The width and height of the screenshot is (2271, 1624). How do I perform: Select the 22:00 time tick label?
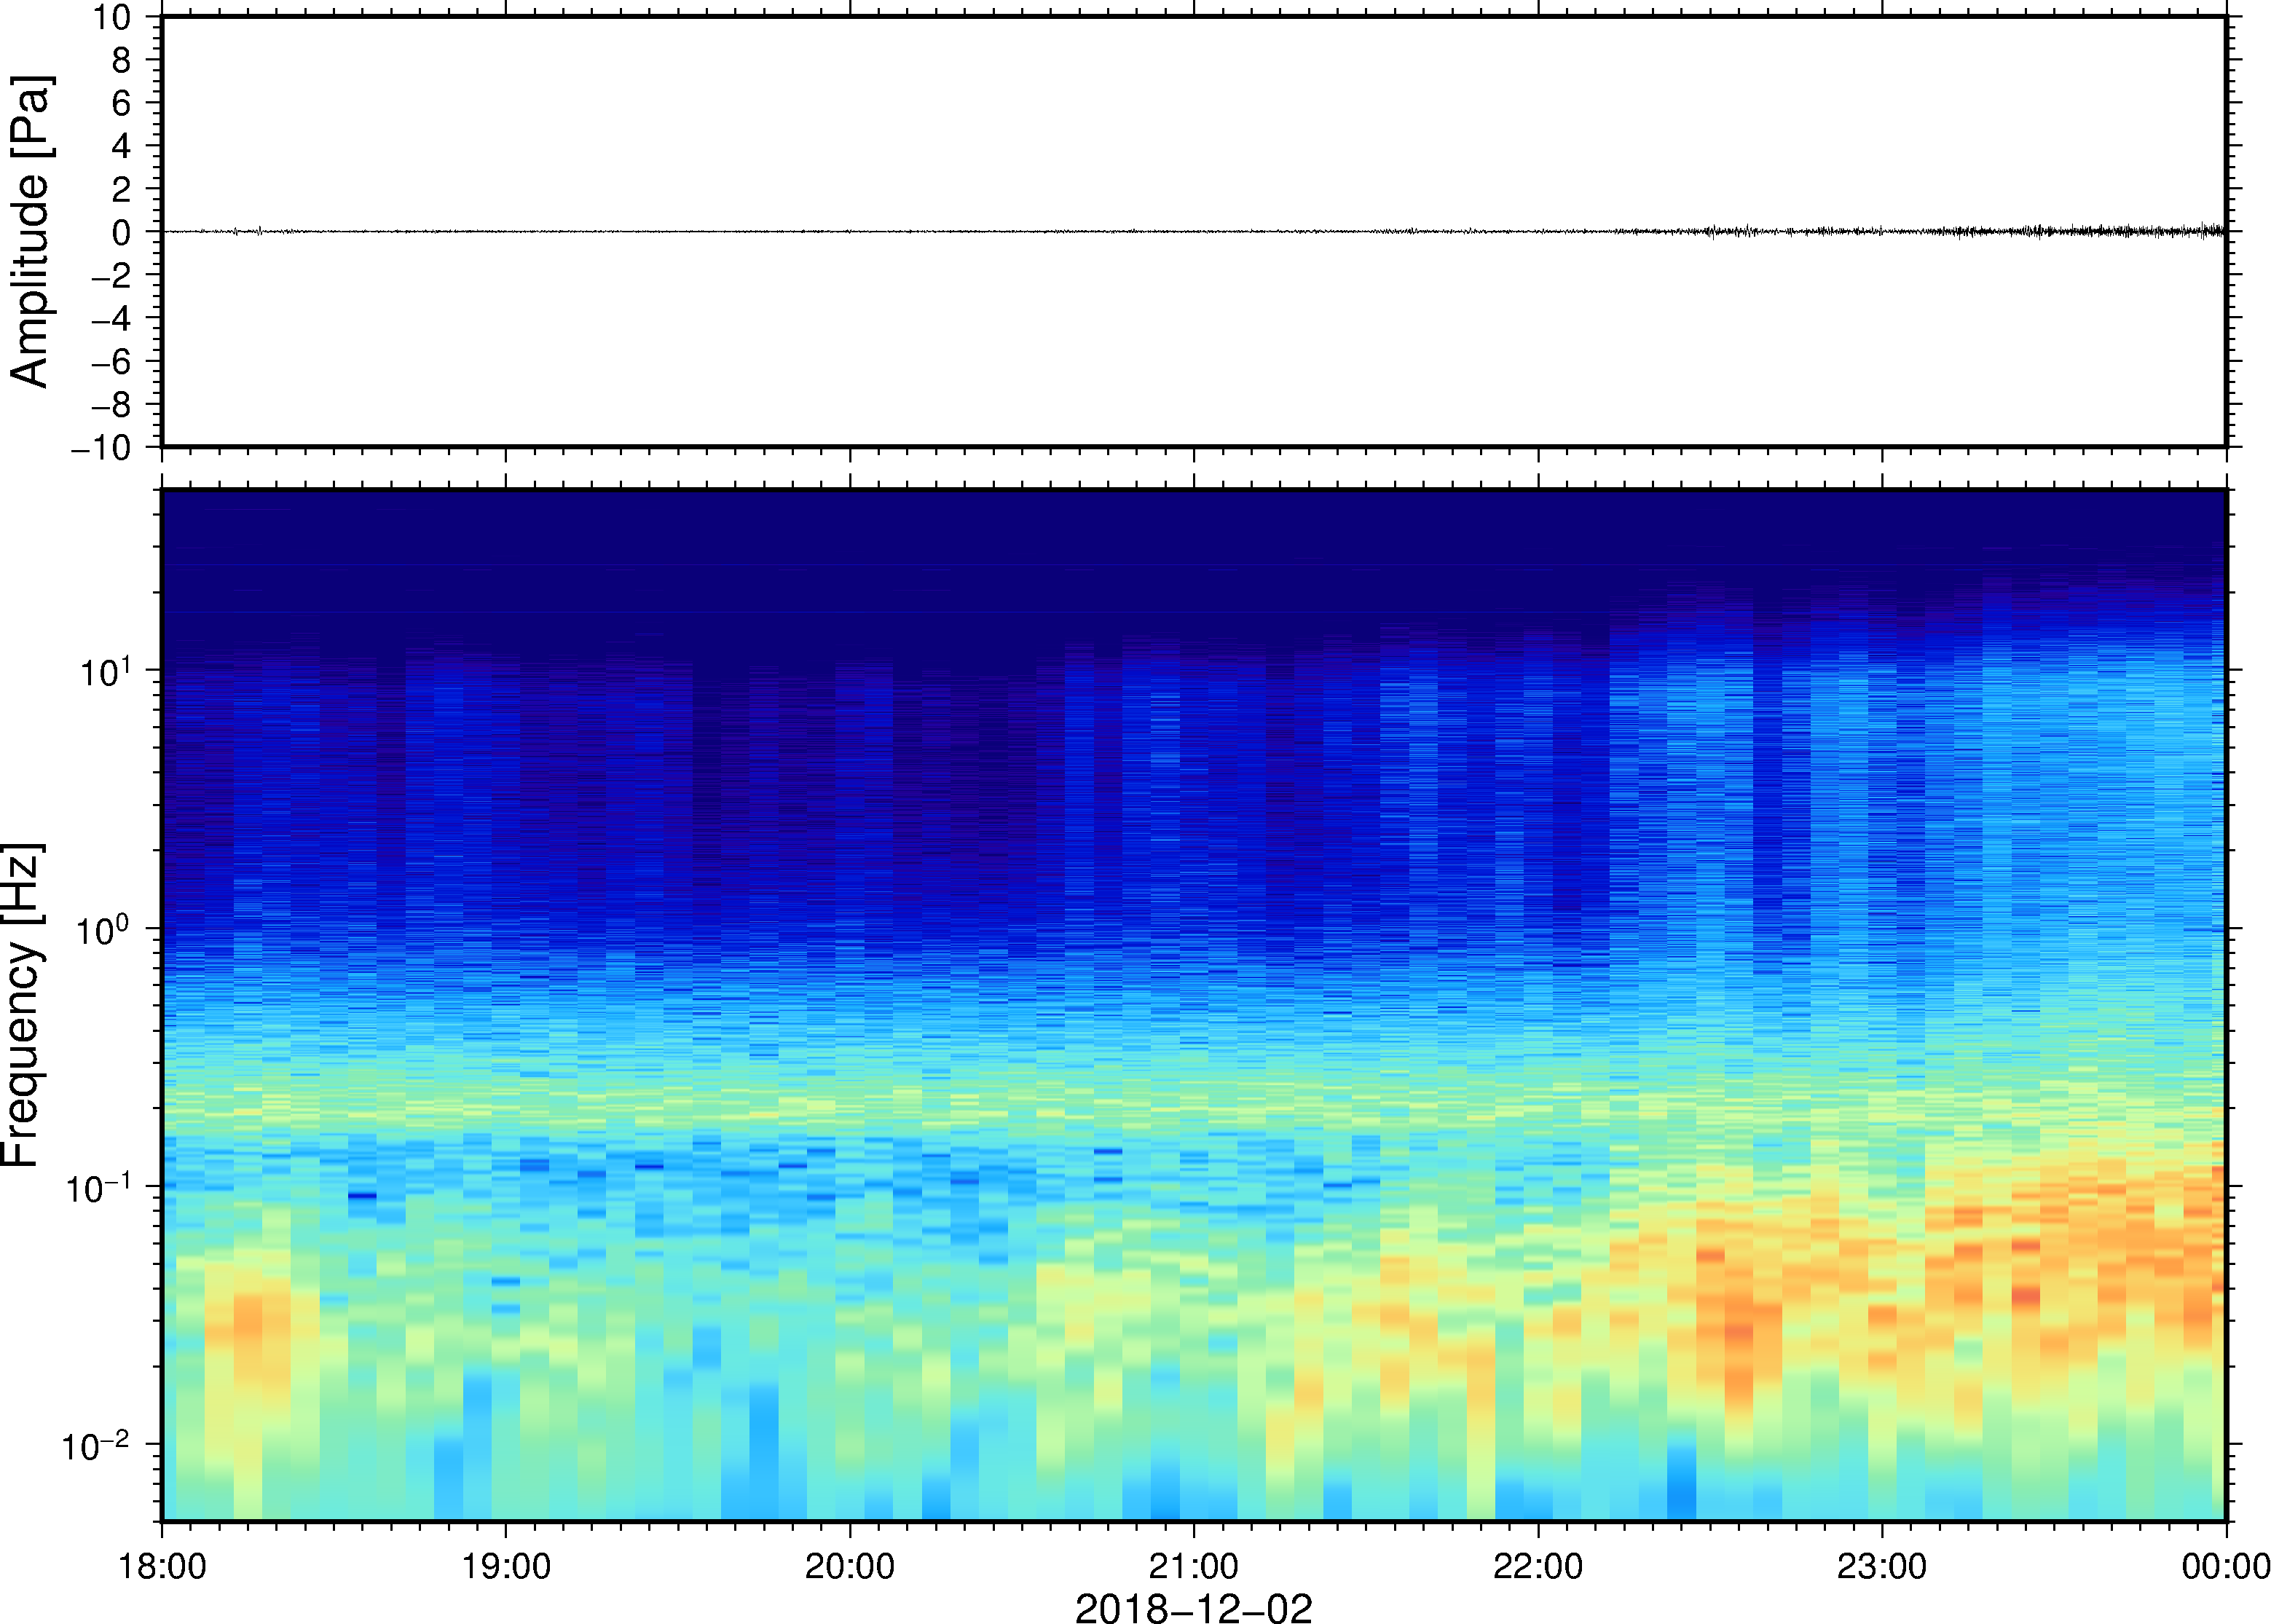point(1538,1566)
